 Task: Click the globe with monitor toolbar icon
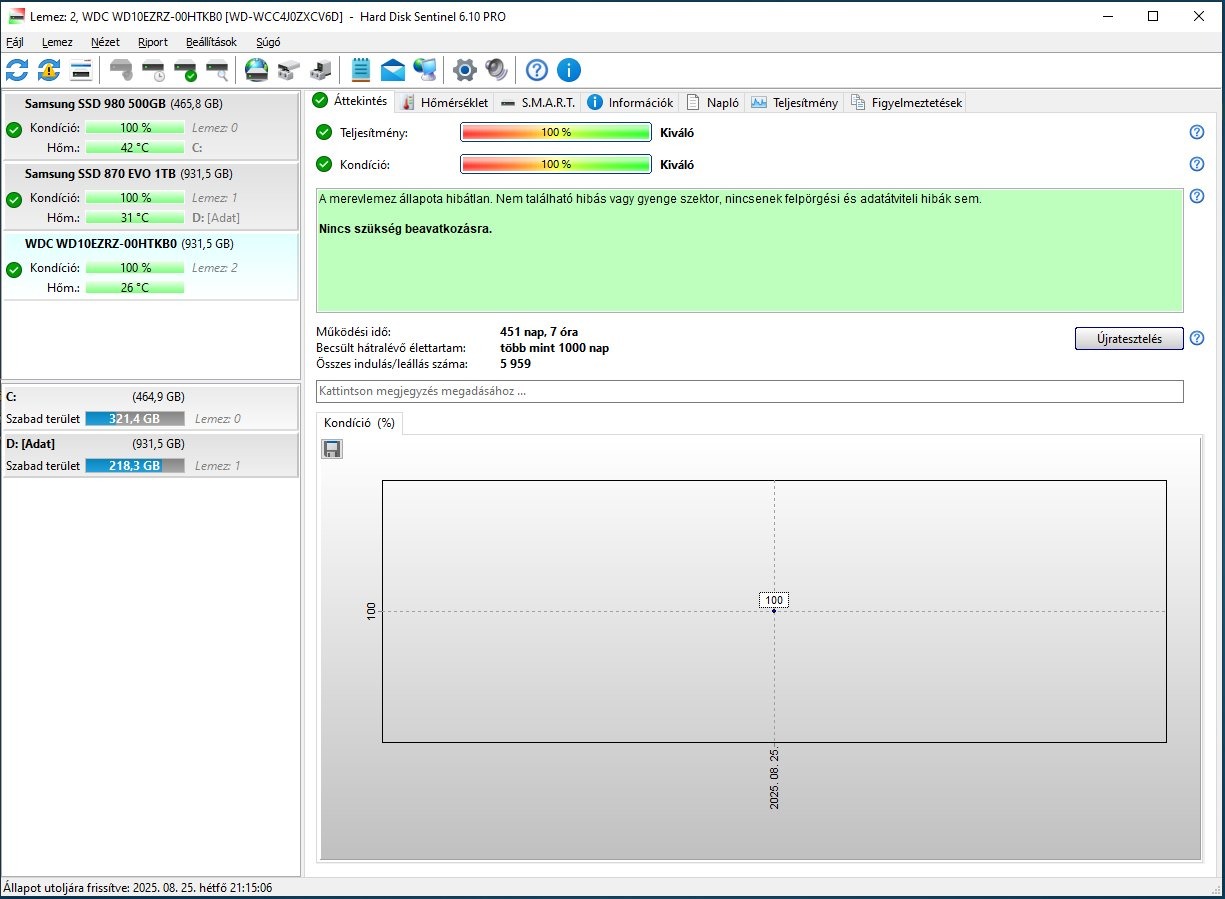coord(425,70)
